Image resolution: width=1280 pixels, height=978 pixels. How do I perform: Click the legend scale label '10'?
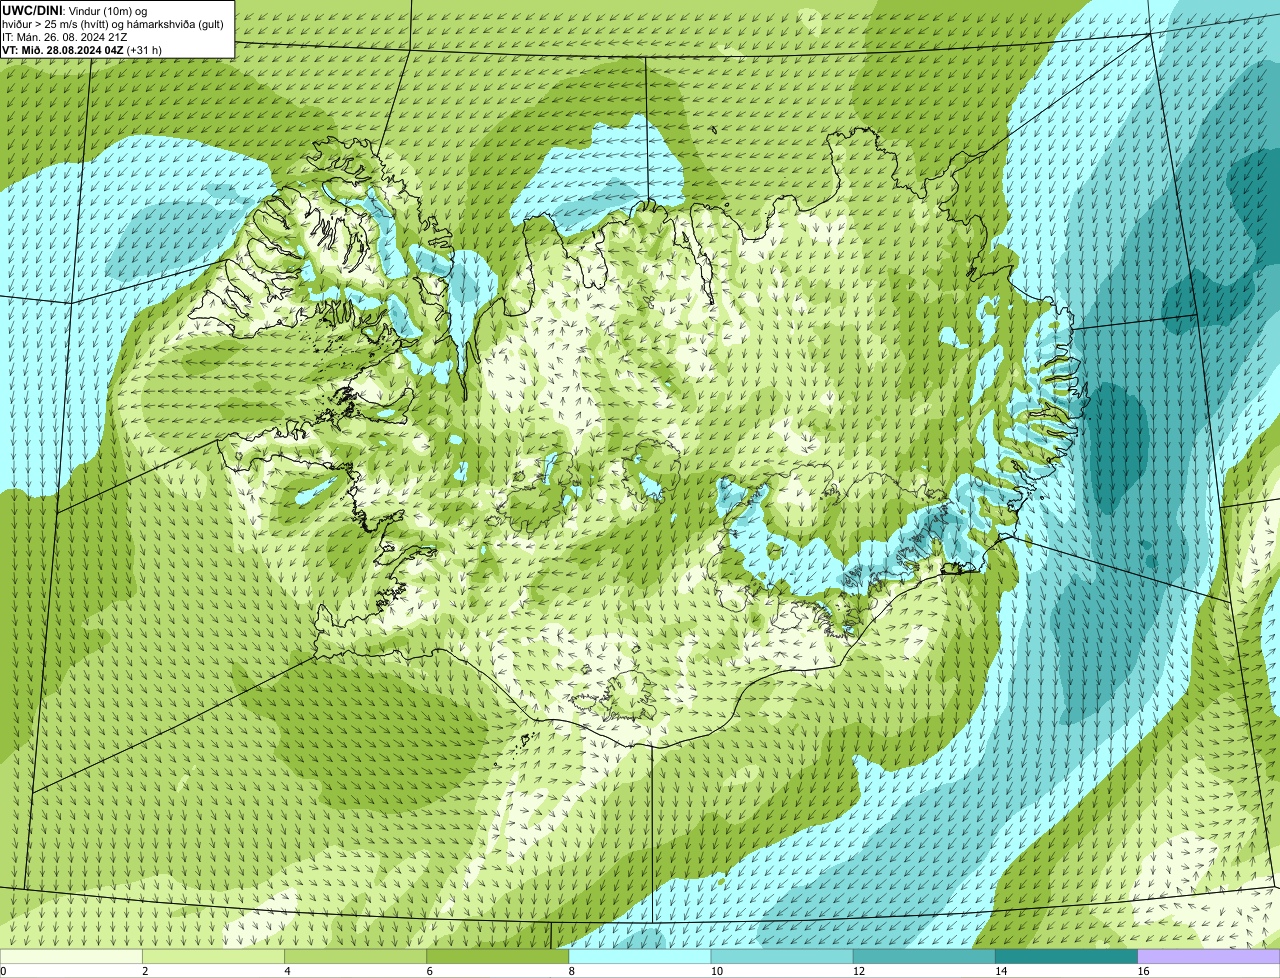pos(717,971)
